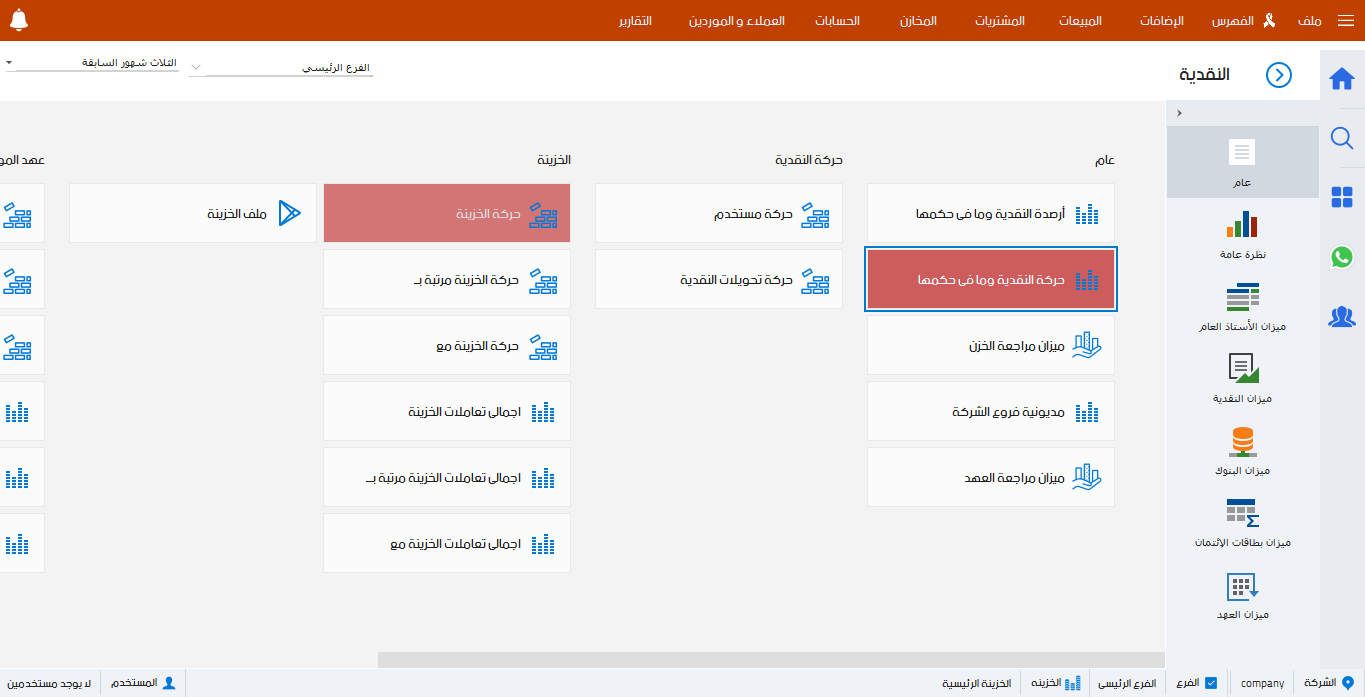Open ميزان الأستاذ العام from sidebar
This screenshot has height=697, width=1365.
point(1242,296)
